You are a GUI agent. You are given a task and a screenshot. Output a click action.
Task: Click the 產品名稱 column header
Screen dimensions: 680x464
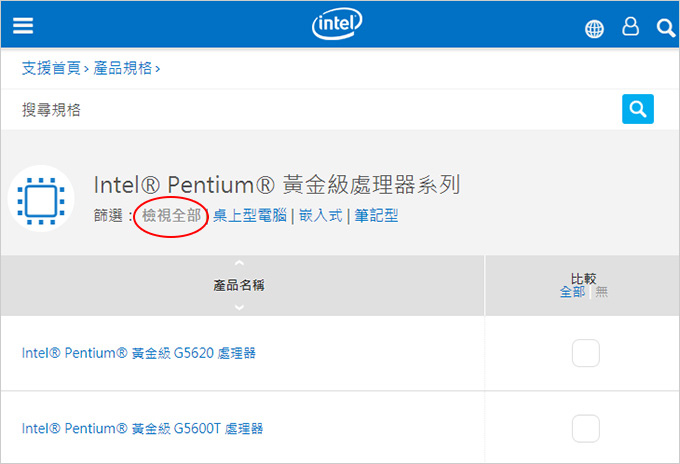click(239, 285)
